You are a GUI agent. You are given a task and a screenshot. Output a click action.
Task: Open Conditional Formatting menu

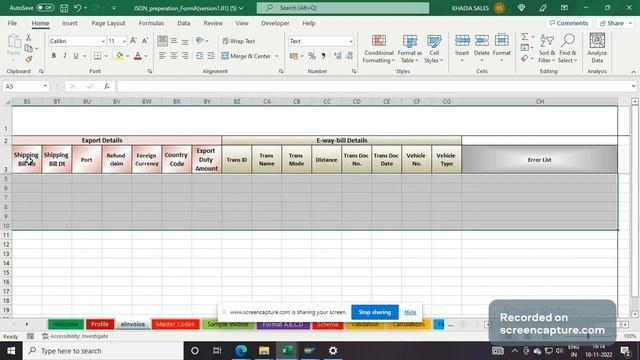coord(379,49)
